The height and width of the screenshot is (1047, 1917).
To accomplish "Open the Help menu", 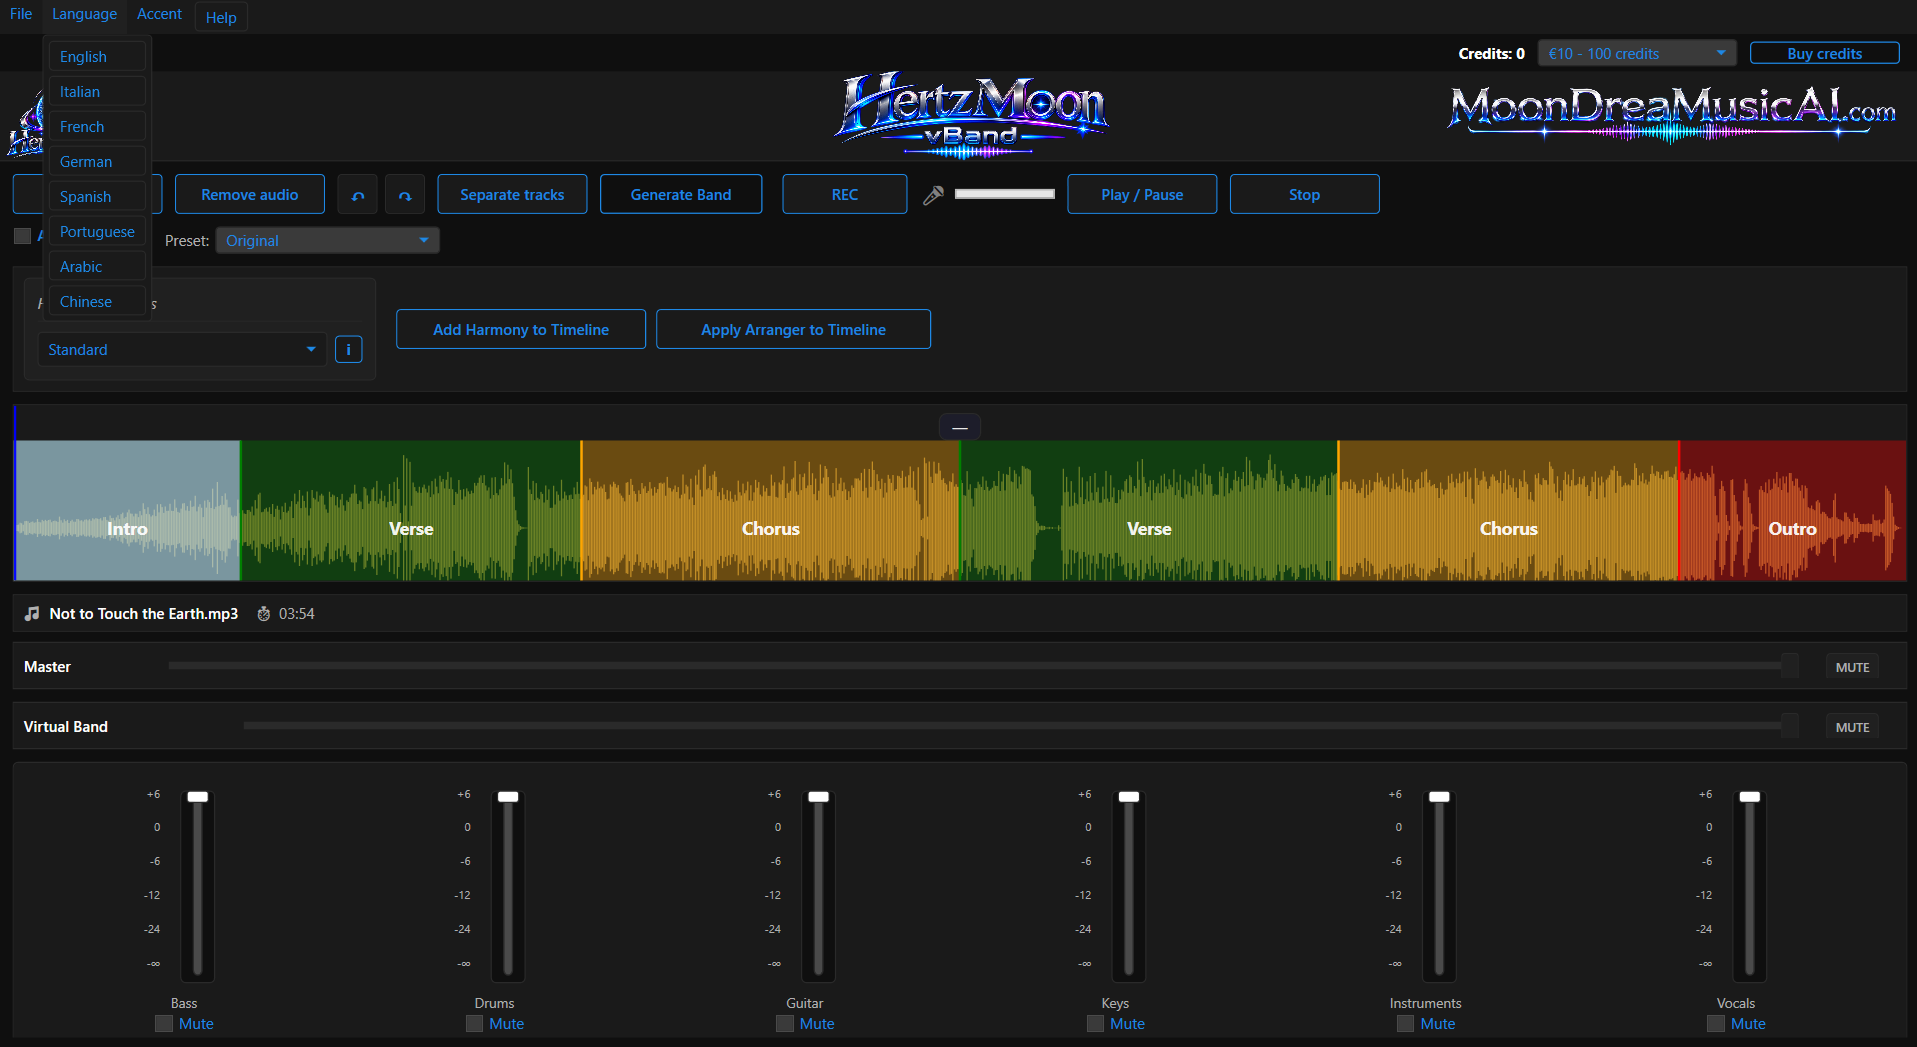I will click(221, 17).
